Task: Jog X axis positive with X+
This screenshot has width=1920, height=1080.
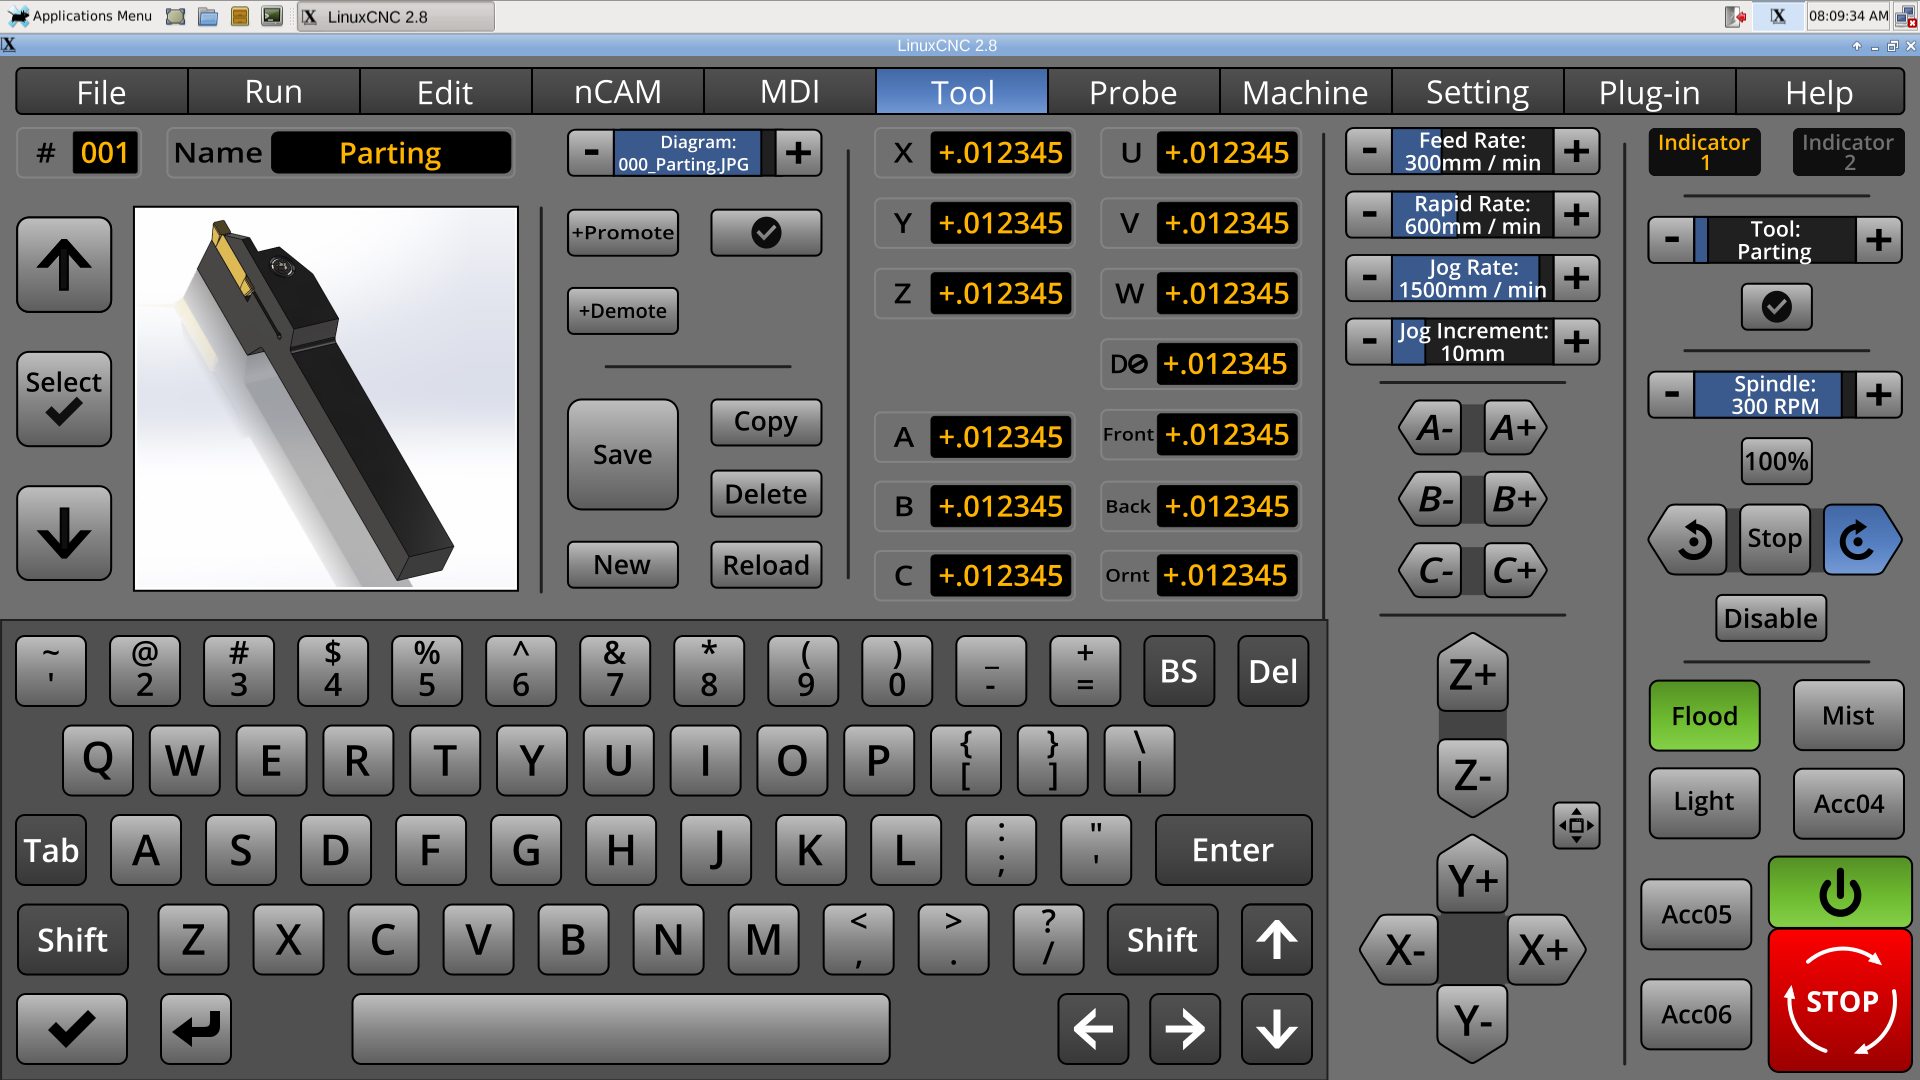Action: pos(1544,949)
